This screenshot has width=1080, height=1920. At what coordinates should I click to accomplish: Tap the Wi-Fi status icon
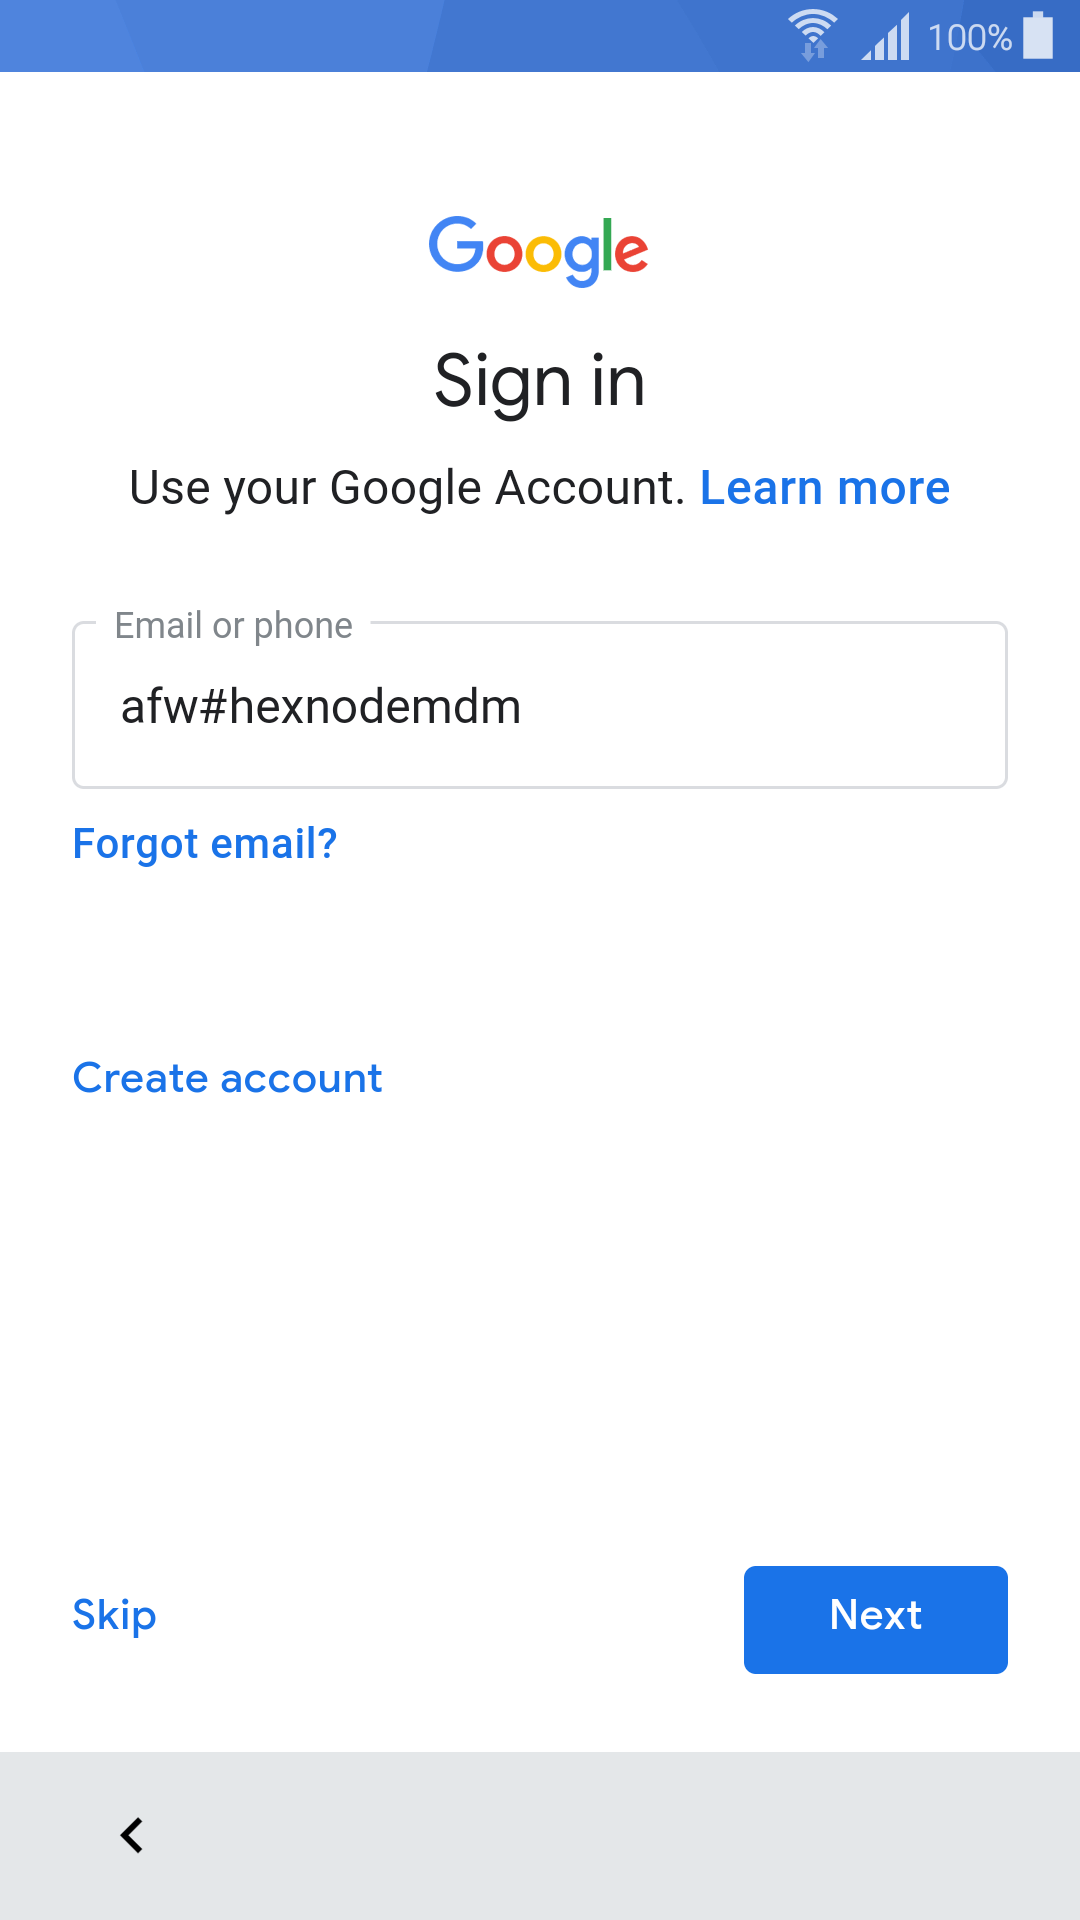[x=812, y=35]
